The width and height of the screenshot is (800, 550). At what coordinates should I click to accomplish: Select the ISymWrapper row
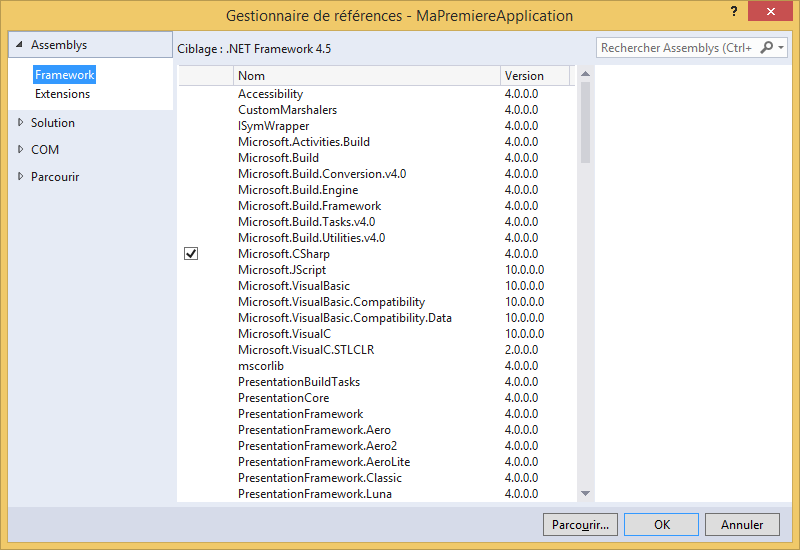377,126
